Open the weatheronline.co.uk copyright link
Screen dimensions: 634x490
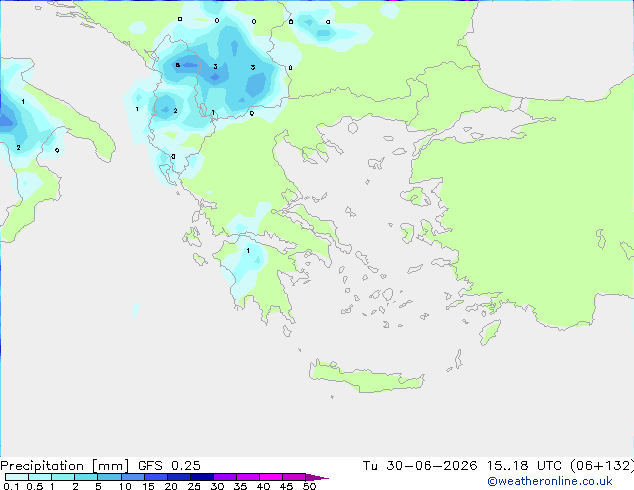tap(550, 481)
